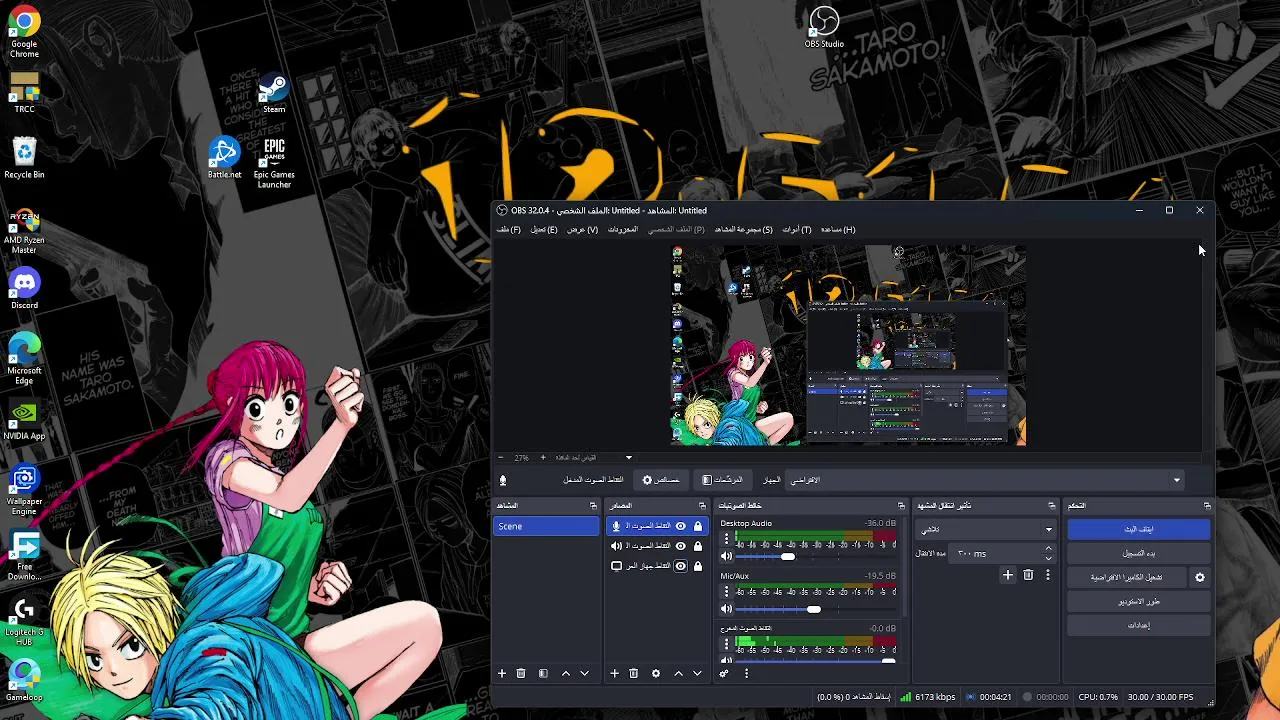This screenshot has width=1280, height=720.
Task: Mute third mixer channel speaker icon
Action: (727, 660)
